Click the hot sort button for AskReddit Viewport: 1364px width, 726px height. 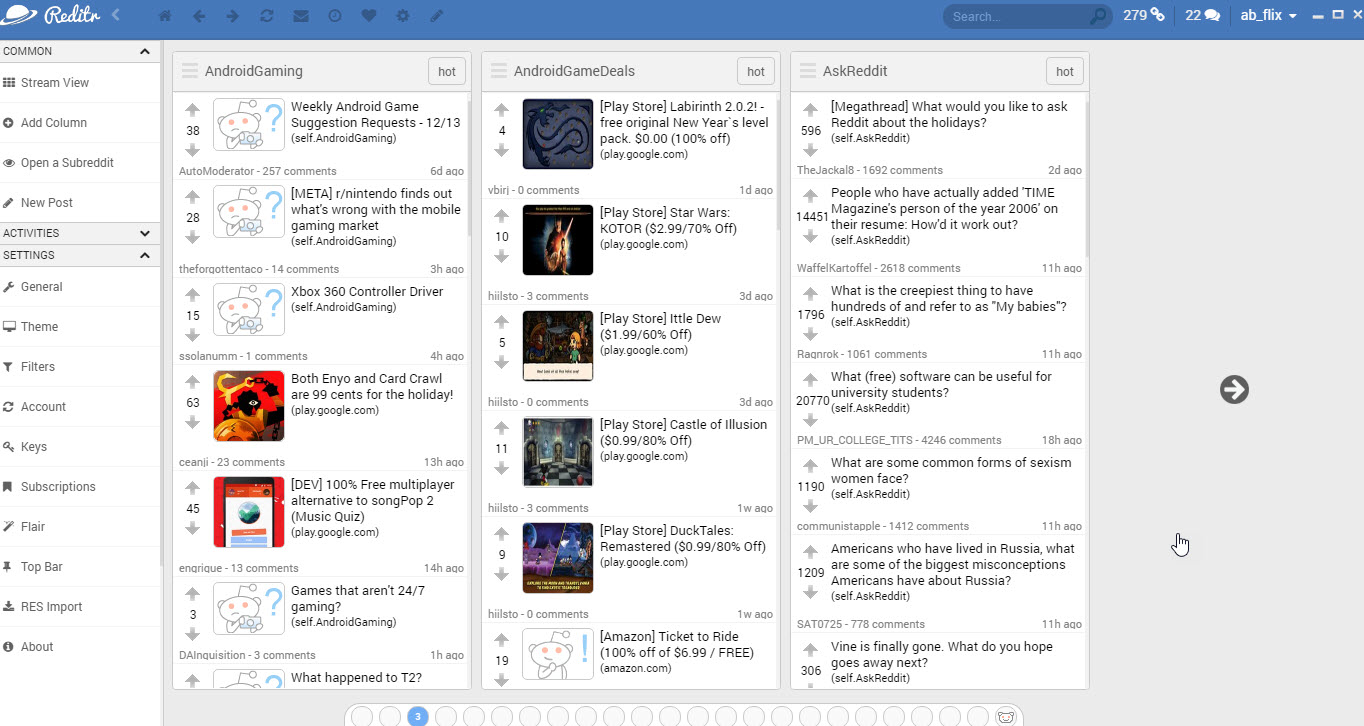pos(1064,71)
